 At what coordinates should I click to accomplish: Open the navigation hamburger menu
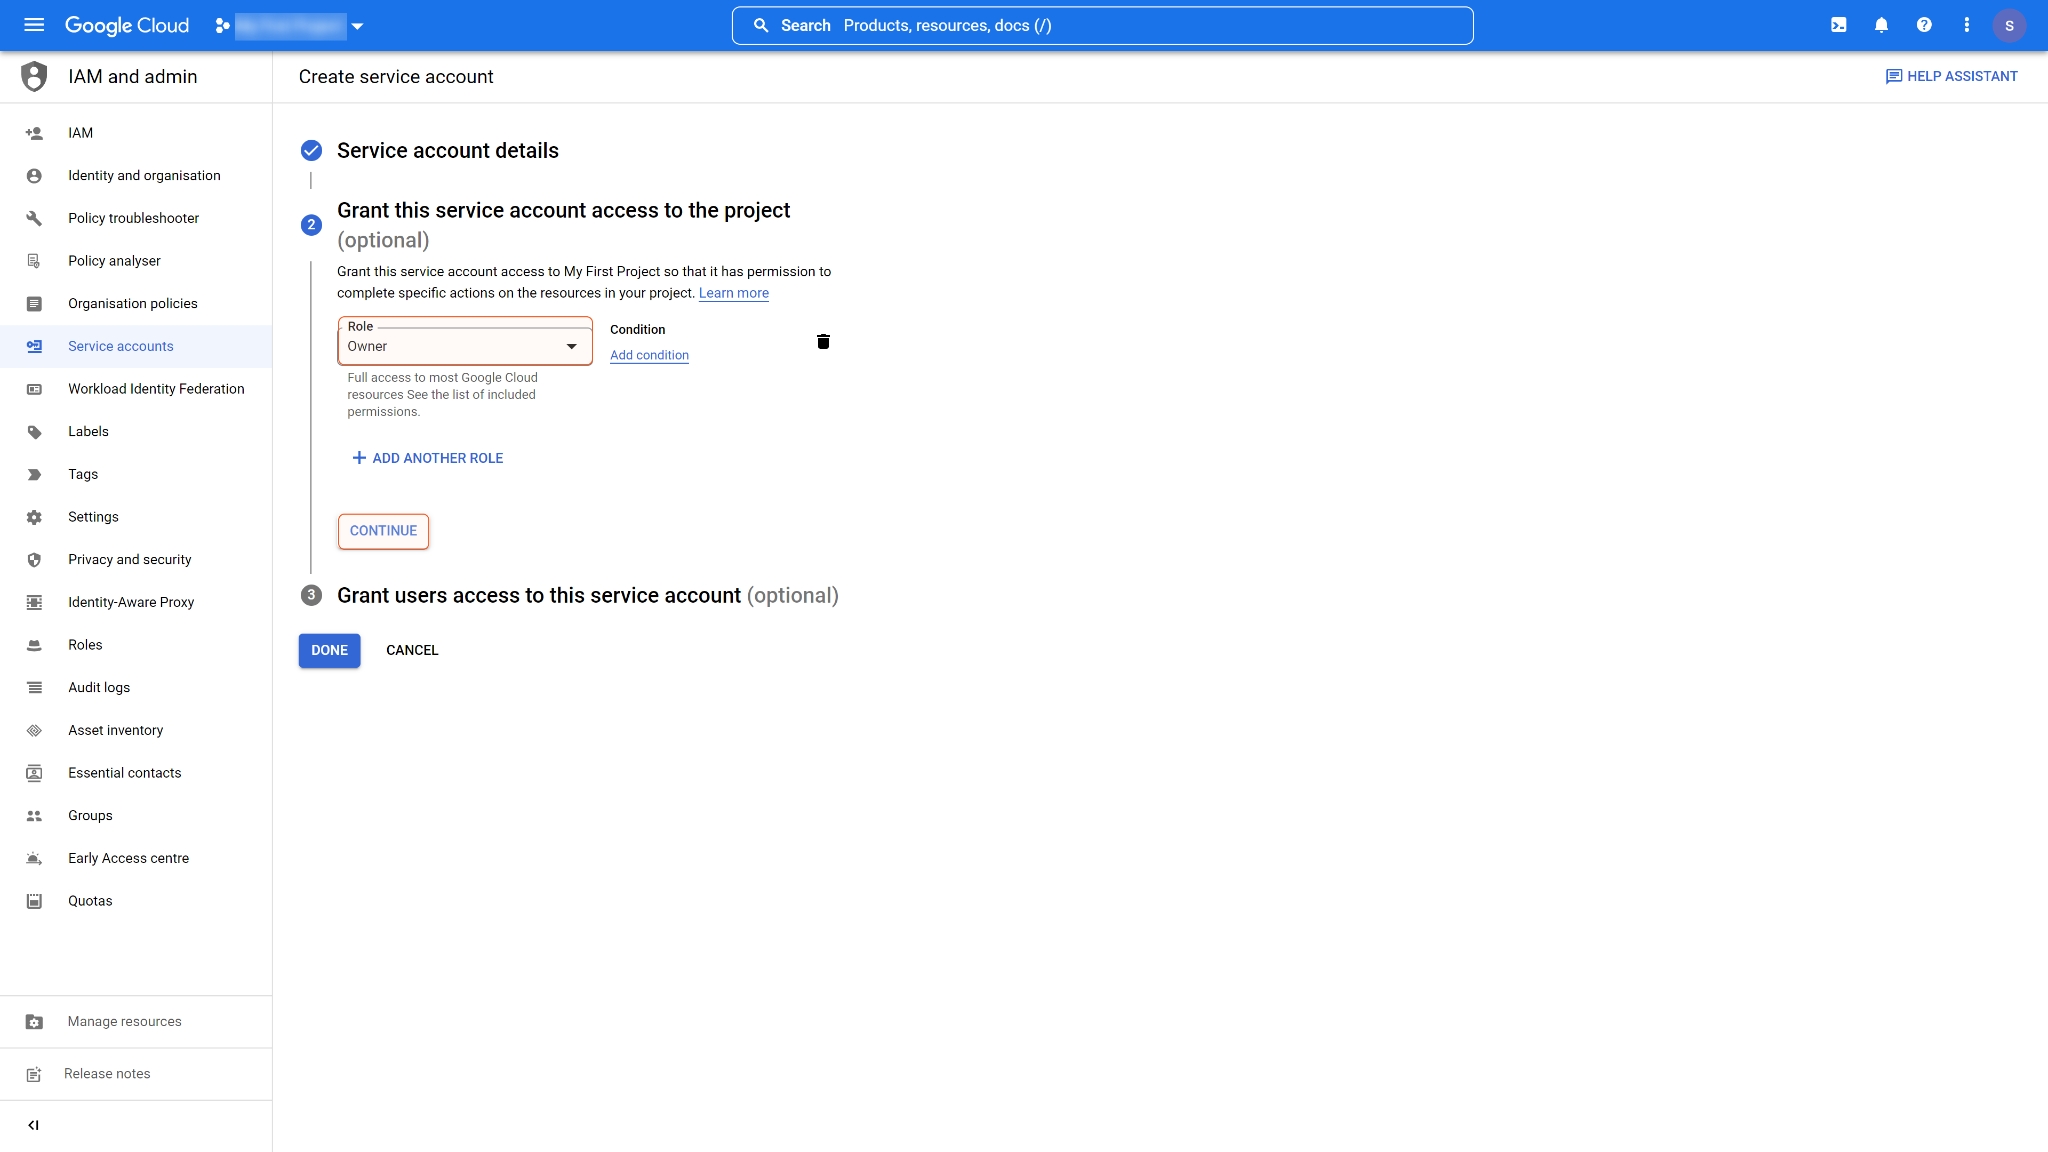click(34, 25)
